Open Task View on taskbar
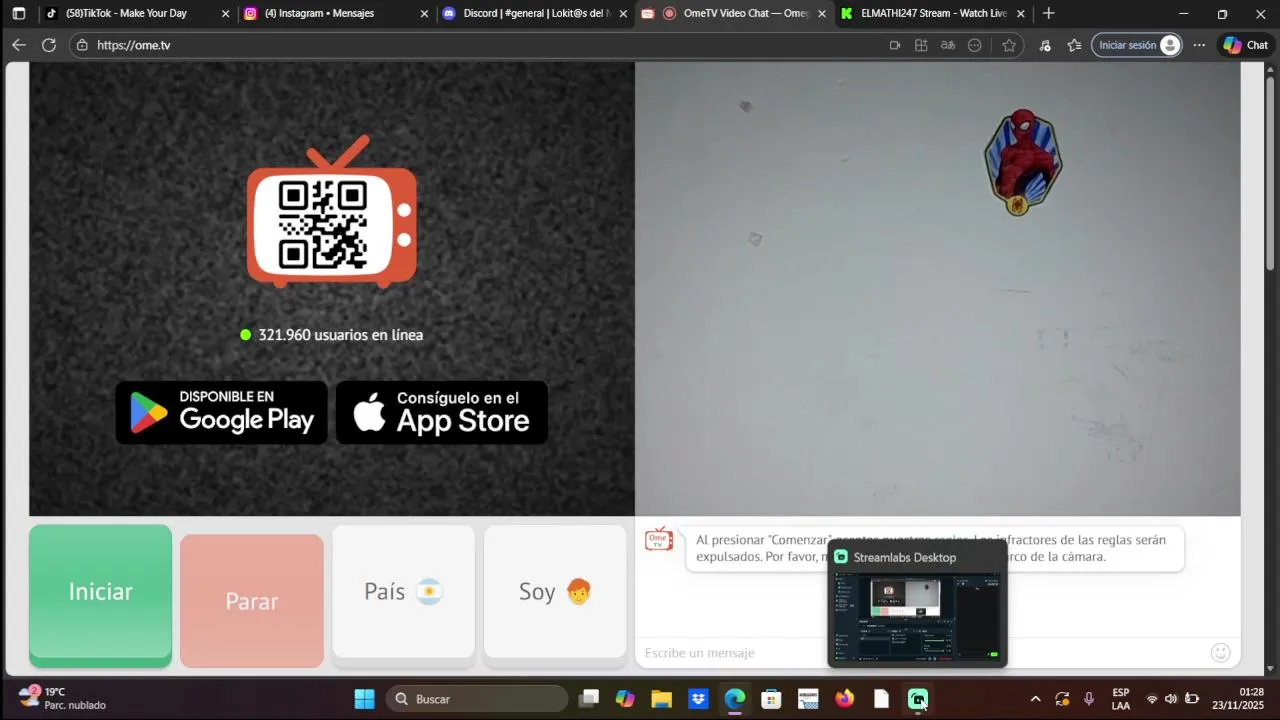The image size is (1280, 720). (589, 699)
